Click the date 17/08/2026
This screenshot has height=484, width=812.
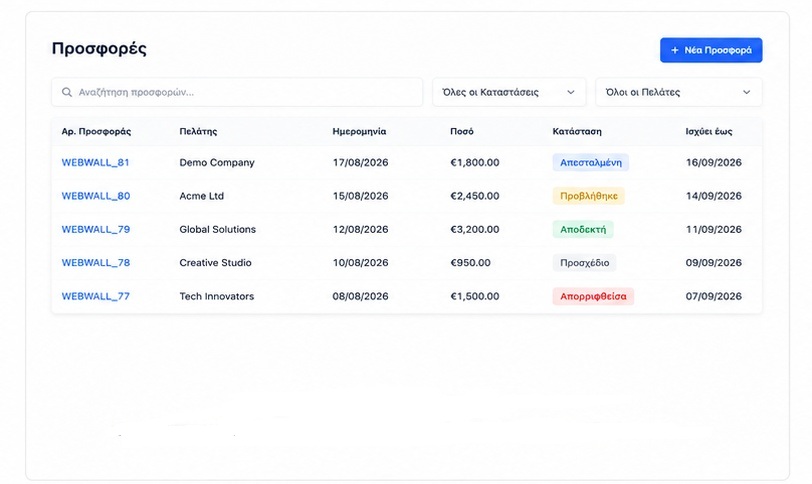(360, 163)
